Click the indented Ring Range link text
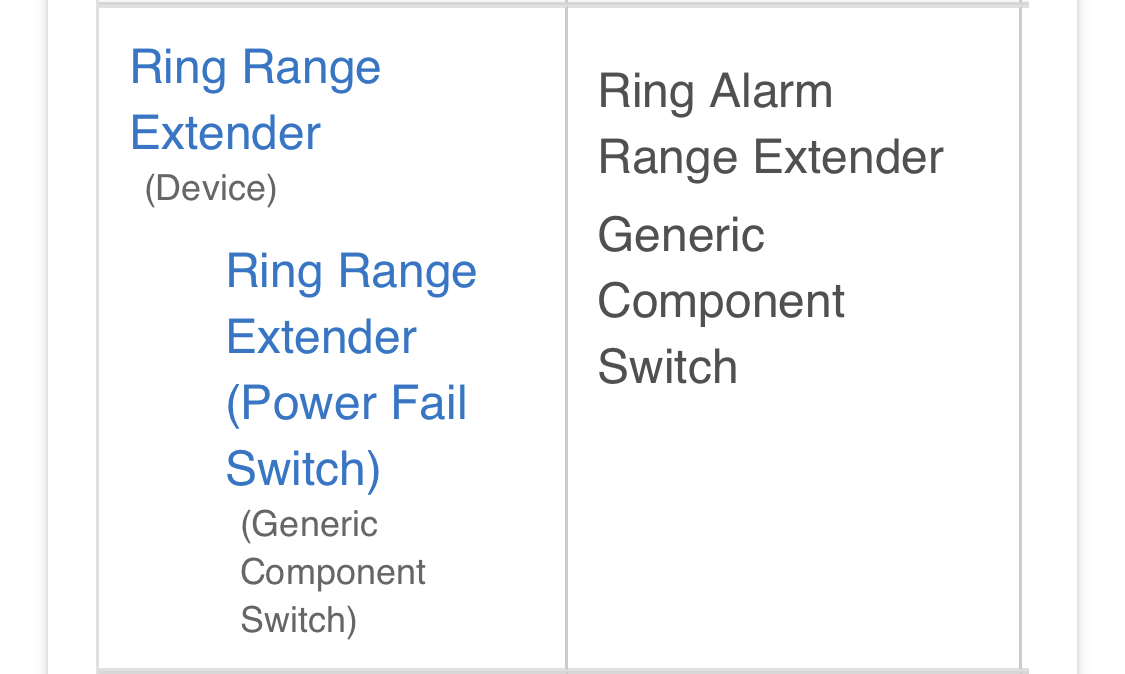 click(x=351, y=271)
